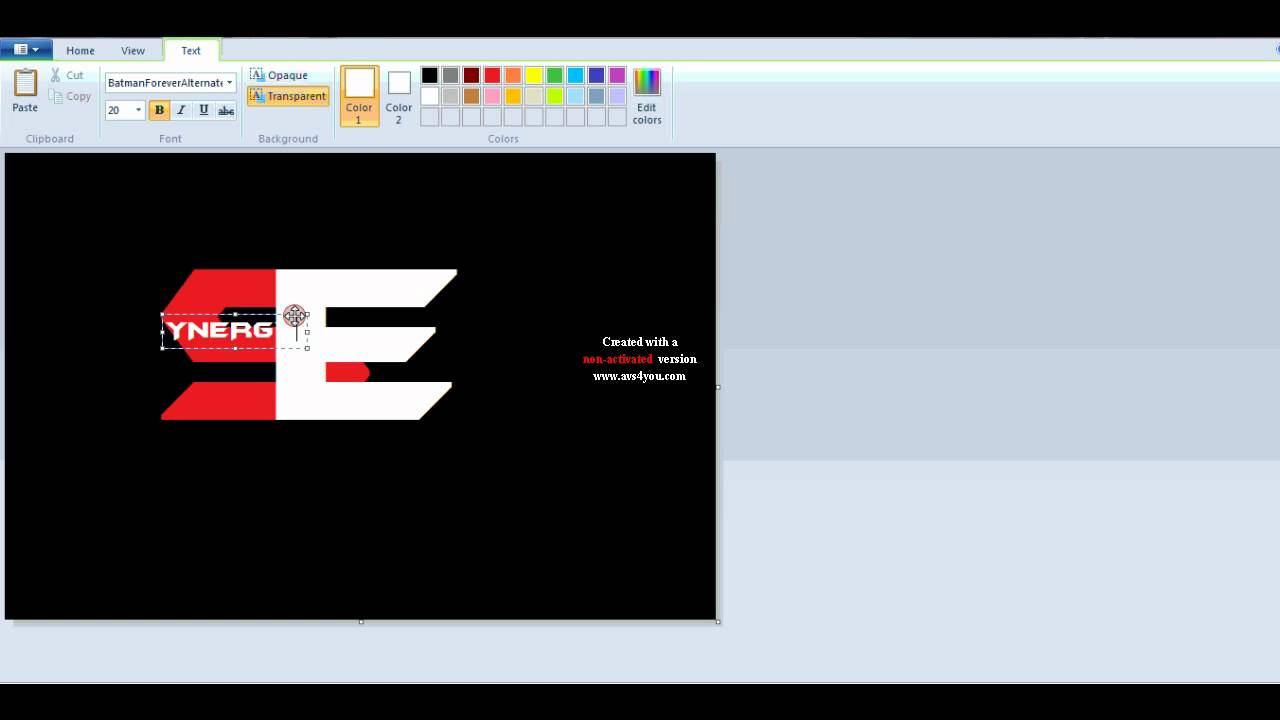Pick the purple color swatch
Image resolution: width=1280 pixels, height=720 pixels.
618,75
